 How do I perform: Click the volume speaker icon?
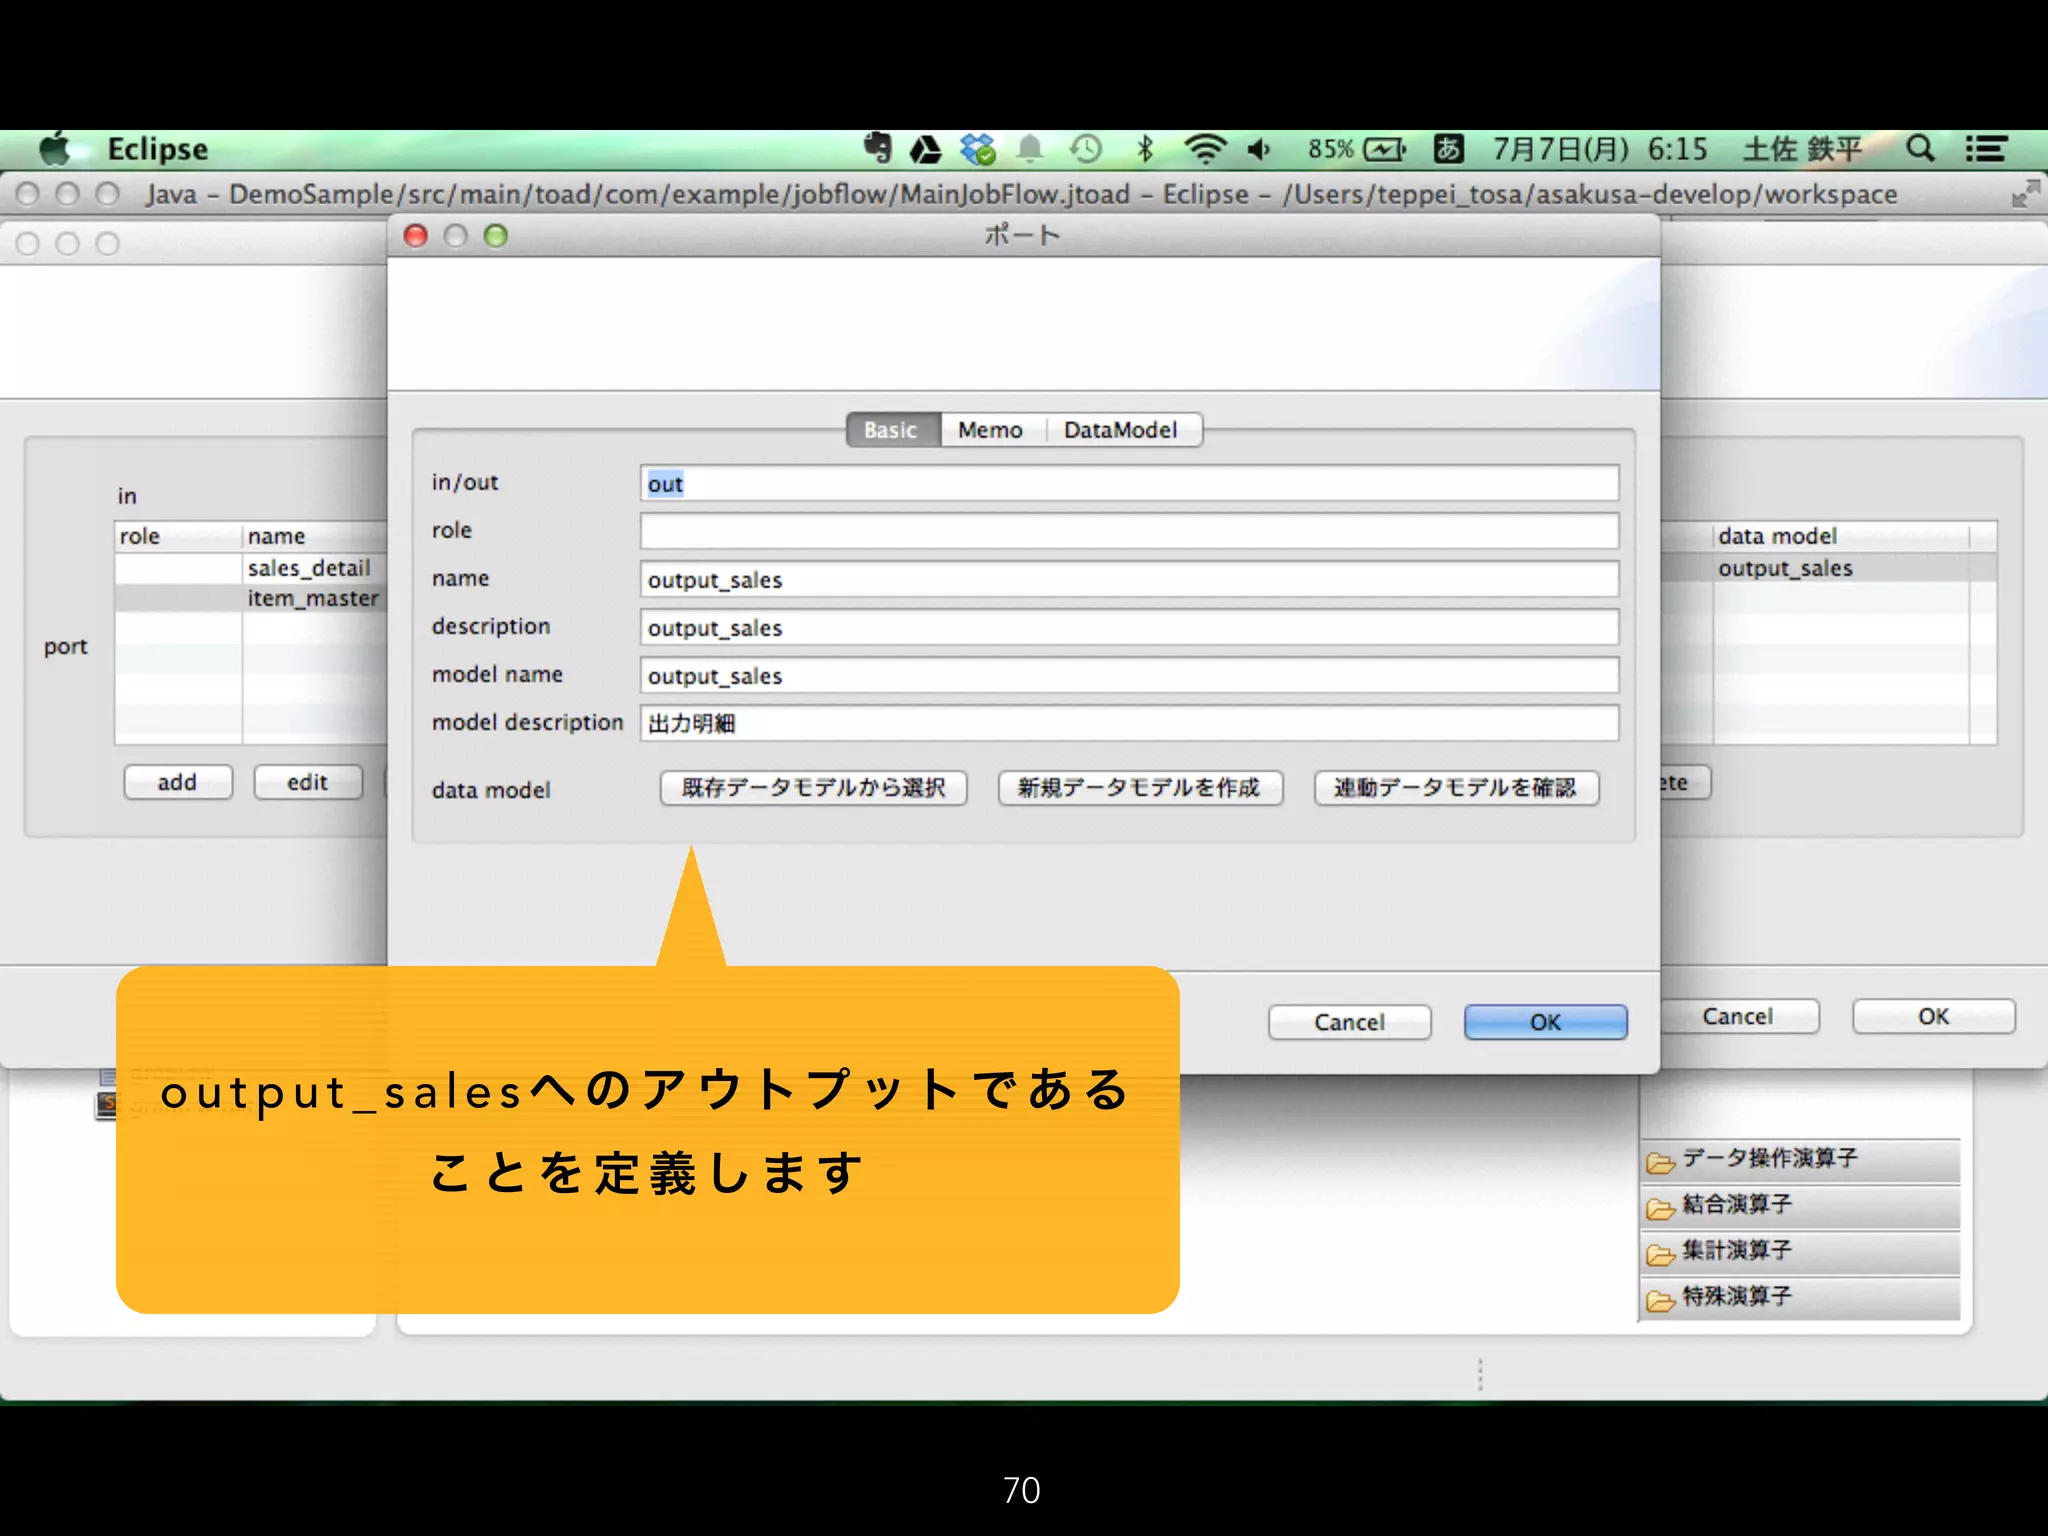tap(1259, 150)
